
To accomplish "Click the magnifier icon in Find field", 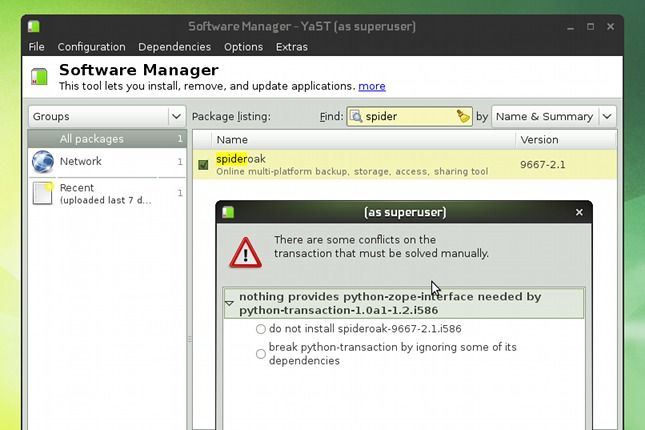I will (356, 116).
